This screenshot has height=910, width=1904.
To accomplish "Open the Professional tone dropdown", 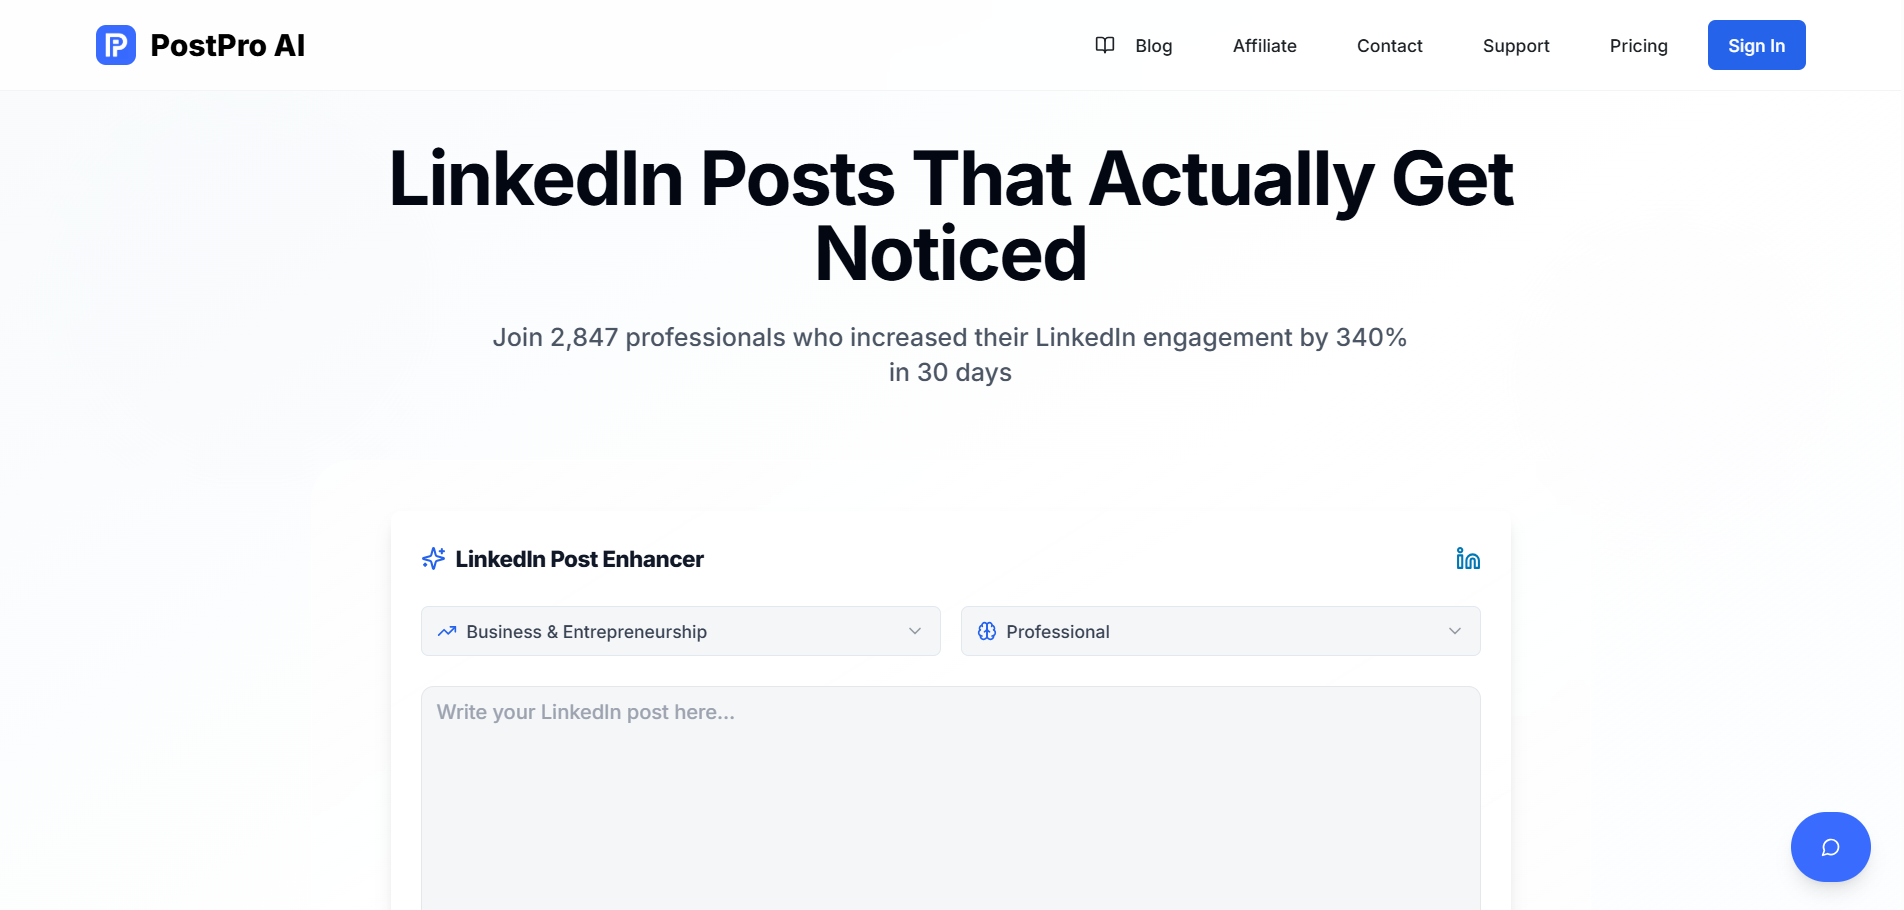I will (x=1221, y=631).
